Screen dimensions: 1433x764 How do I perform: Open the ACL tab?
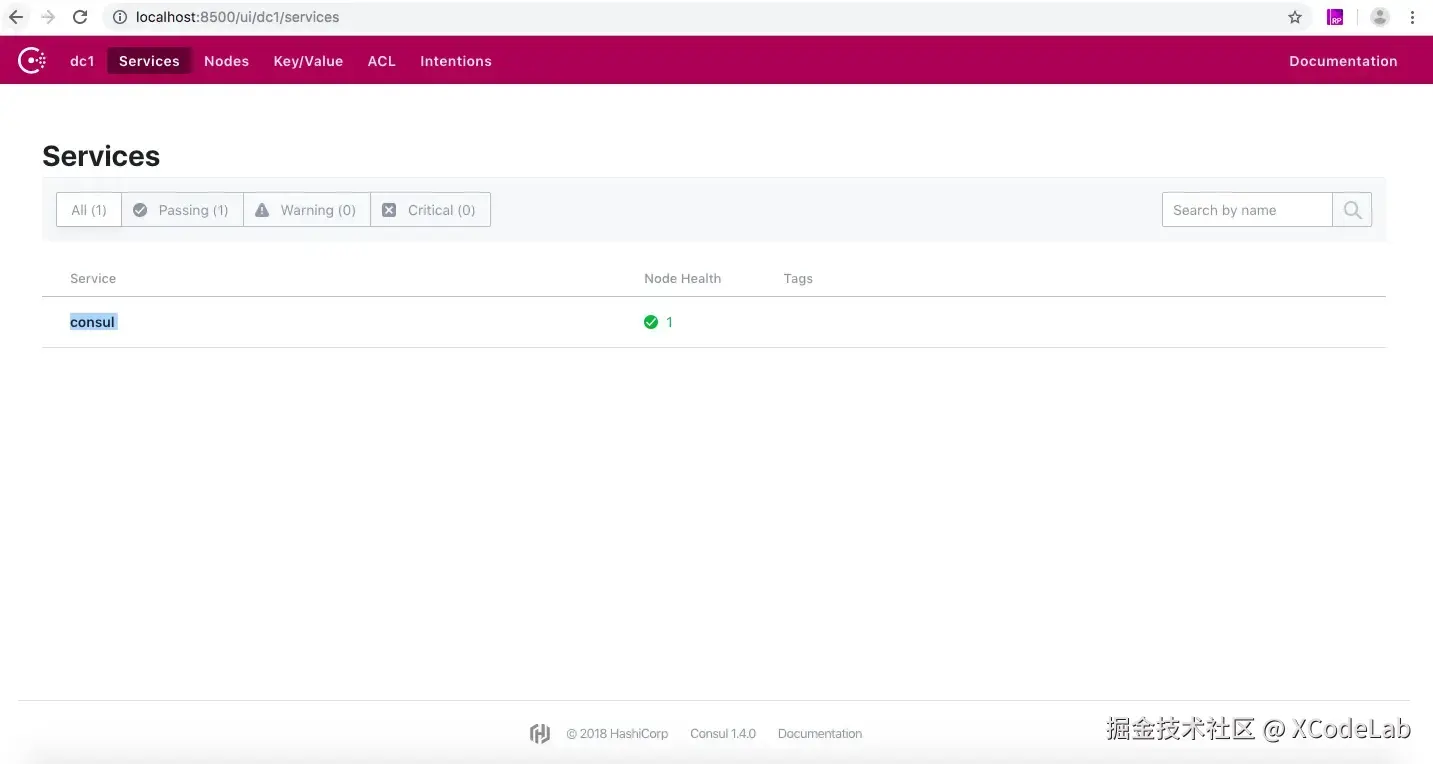coord(382,61)
